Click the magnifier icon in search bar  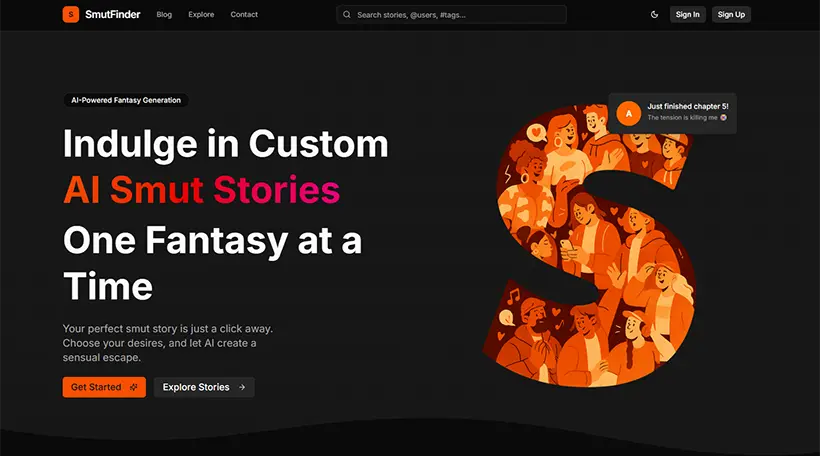coord(347,15)
